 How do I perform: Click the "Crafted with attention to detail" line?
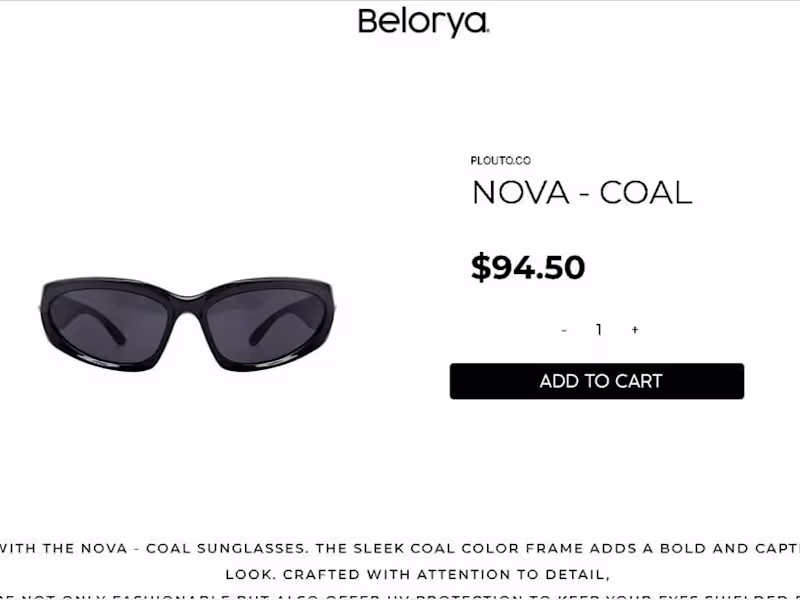click(x=417, y=575)
